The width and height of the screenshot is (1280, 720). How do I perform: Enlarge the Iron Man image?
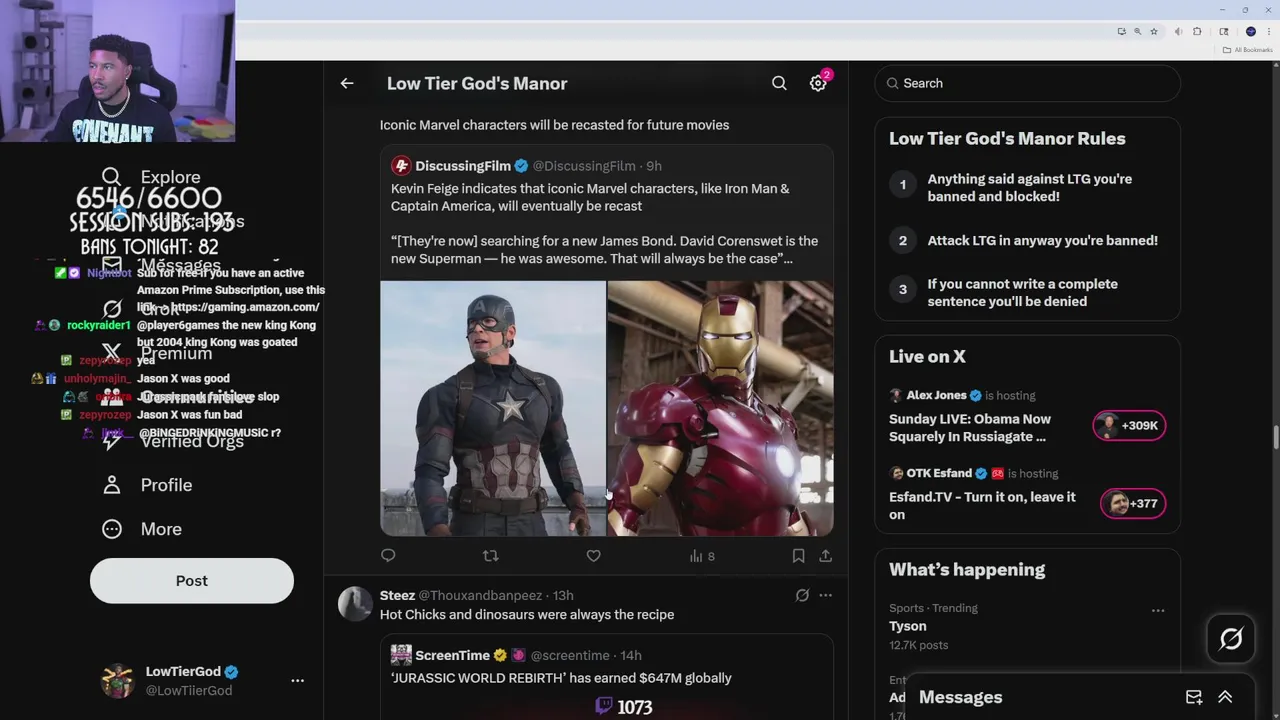pyautogui.click(x=720, y=408)
